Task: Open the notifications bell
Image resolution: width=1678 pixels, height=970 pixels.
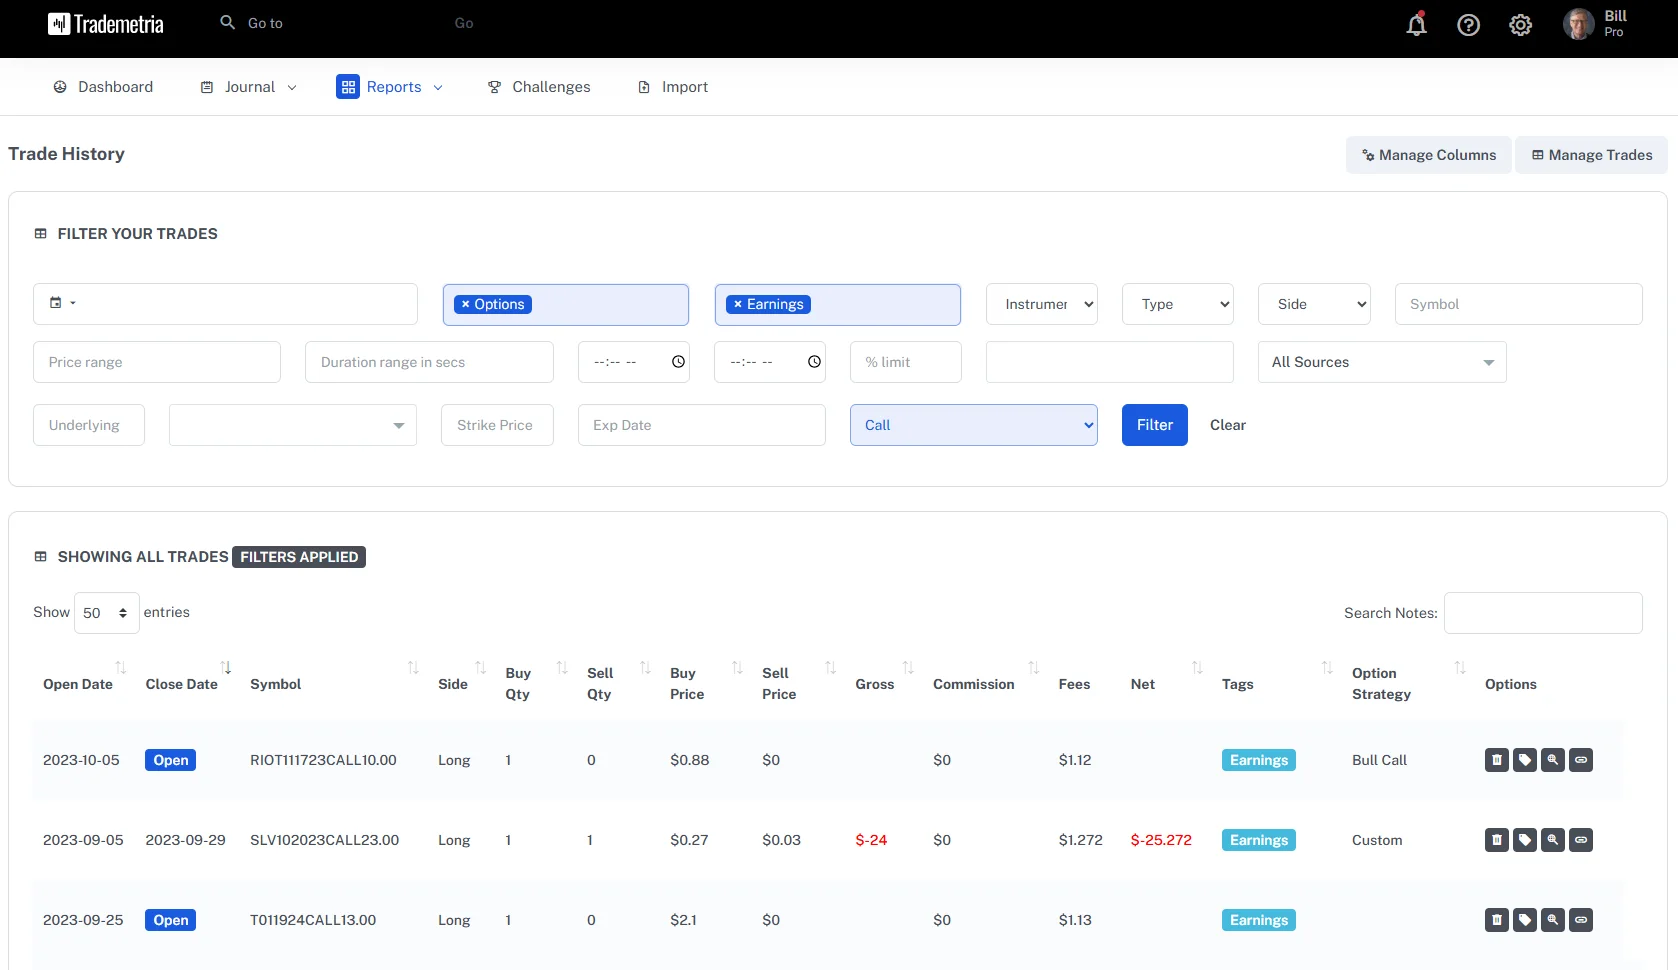Action: (x=1416, y=25)
